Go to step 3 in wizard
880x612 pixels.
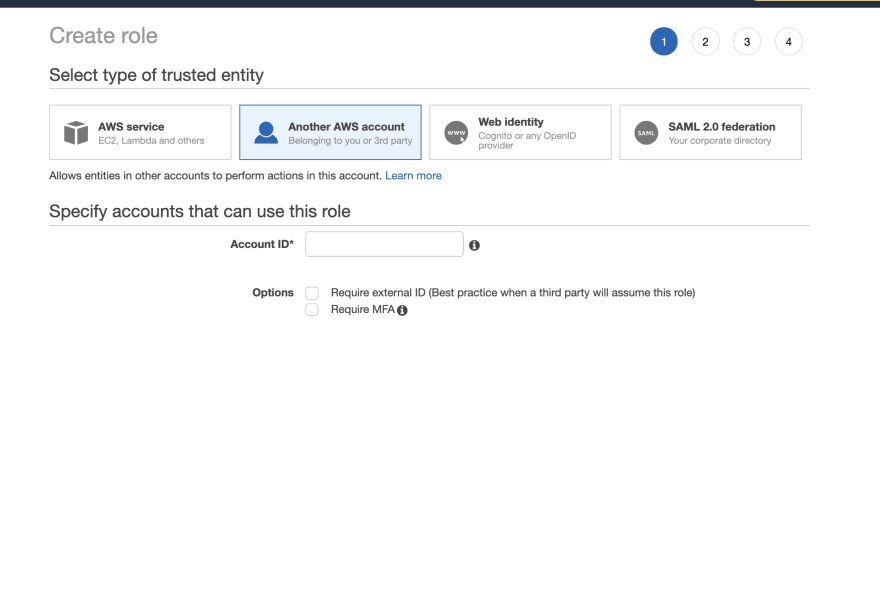click(x=747, y=42)
